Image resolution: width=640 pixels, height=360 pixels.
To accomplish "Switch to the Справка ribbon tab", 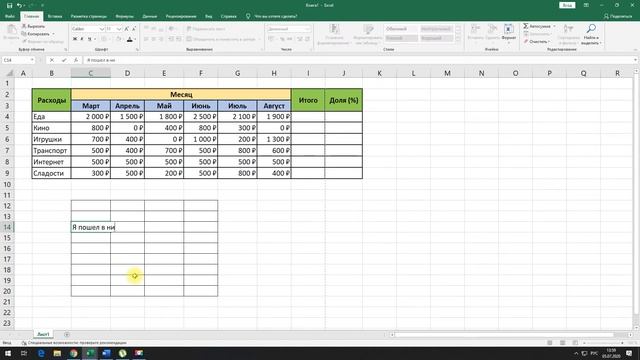I will point(229,16).
